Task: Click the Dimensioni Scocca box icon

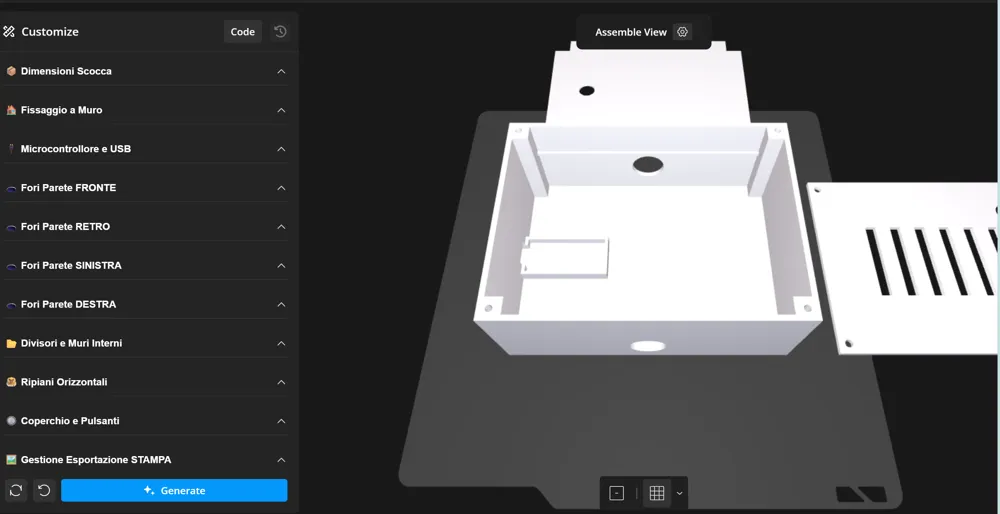Action: [x=11, y=71]
